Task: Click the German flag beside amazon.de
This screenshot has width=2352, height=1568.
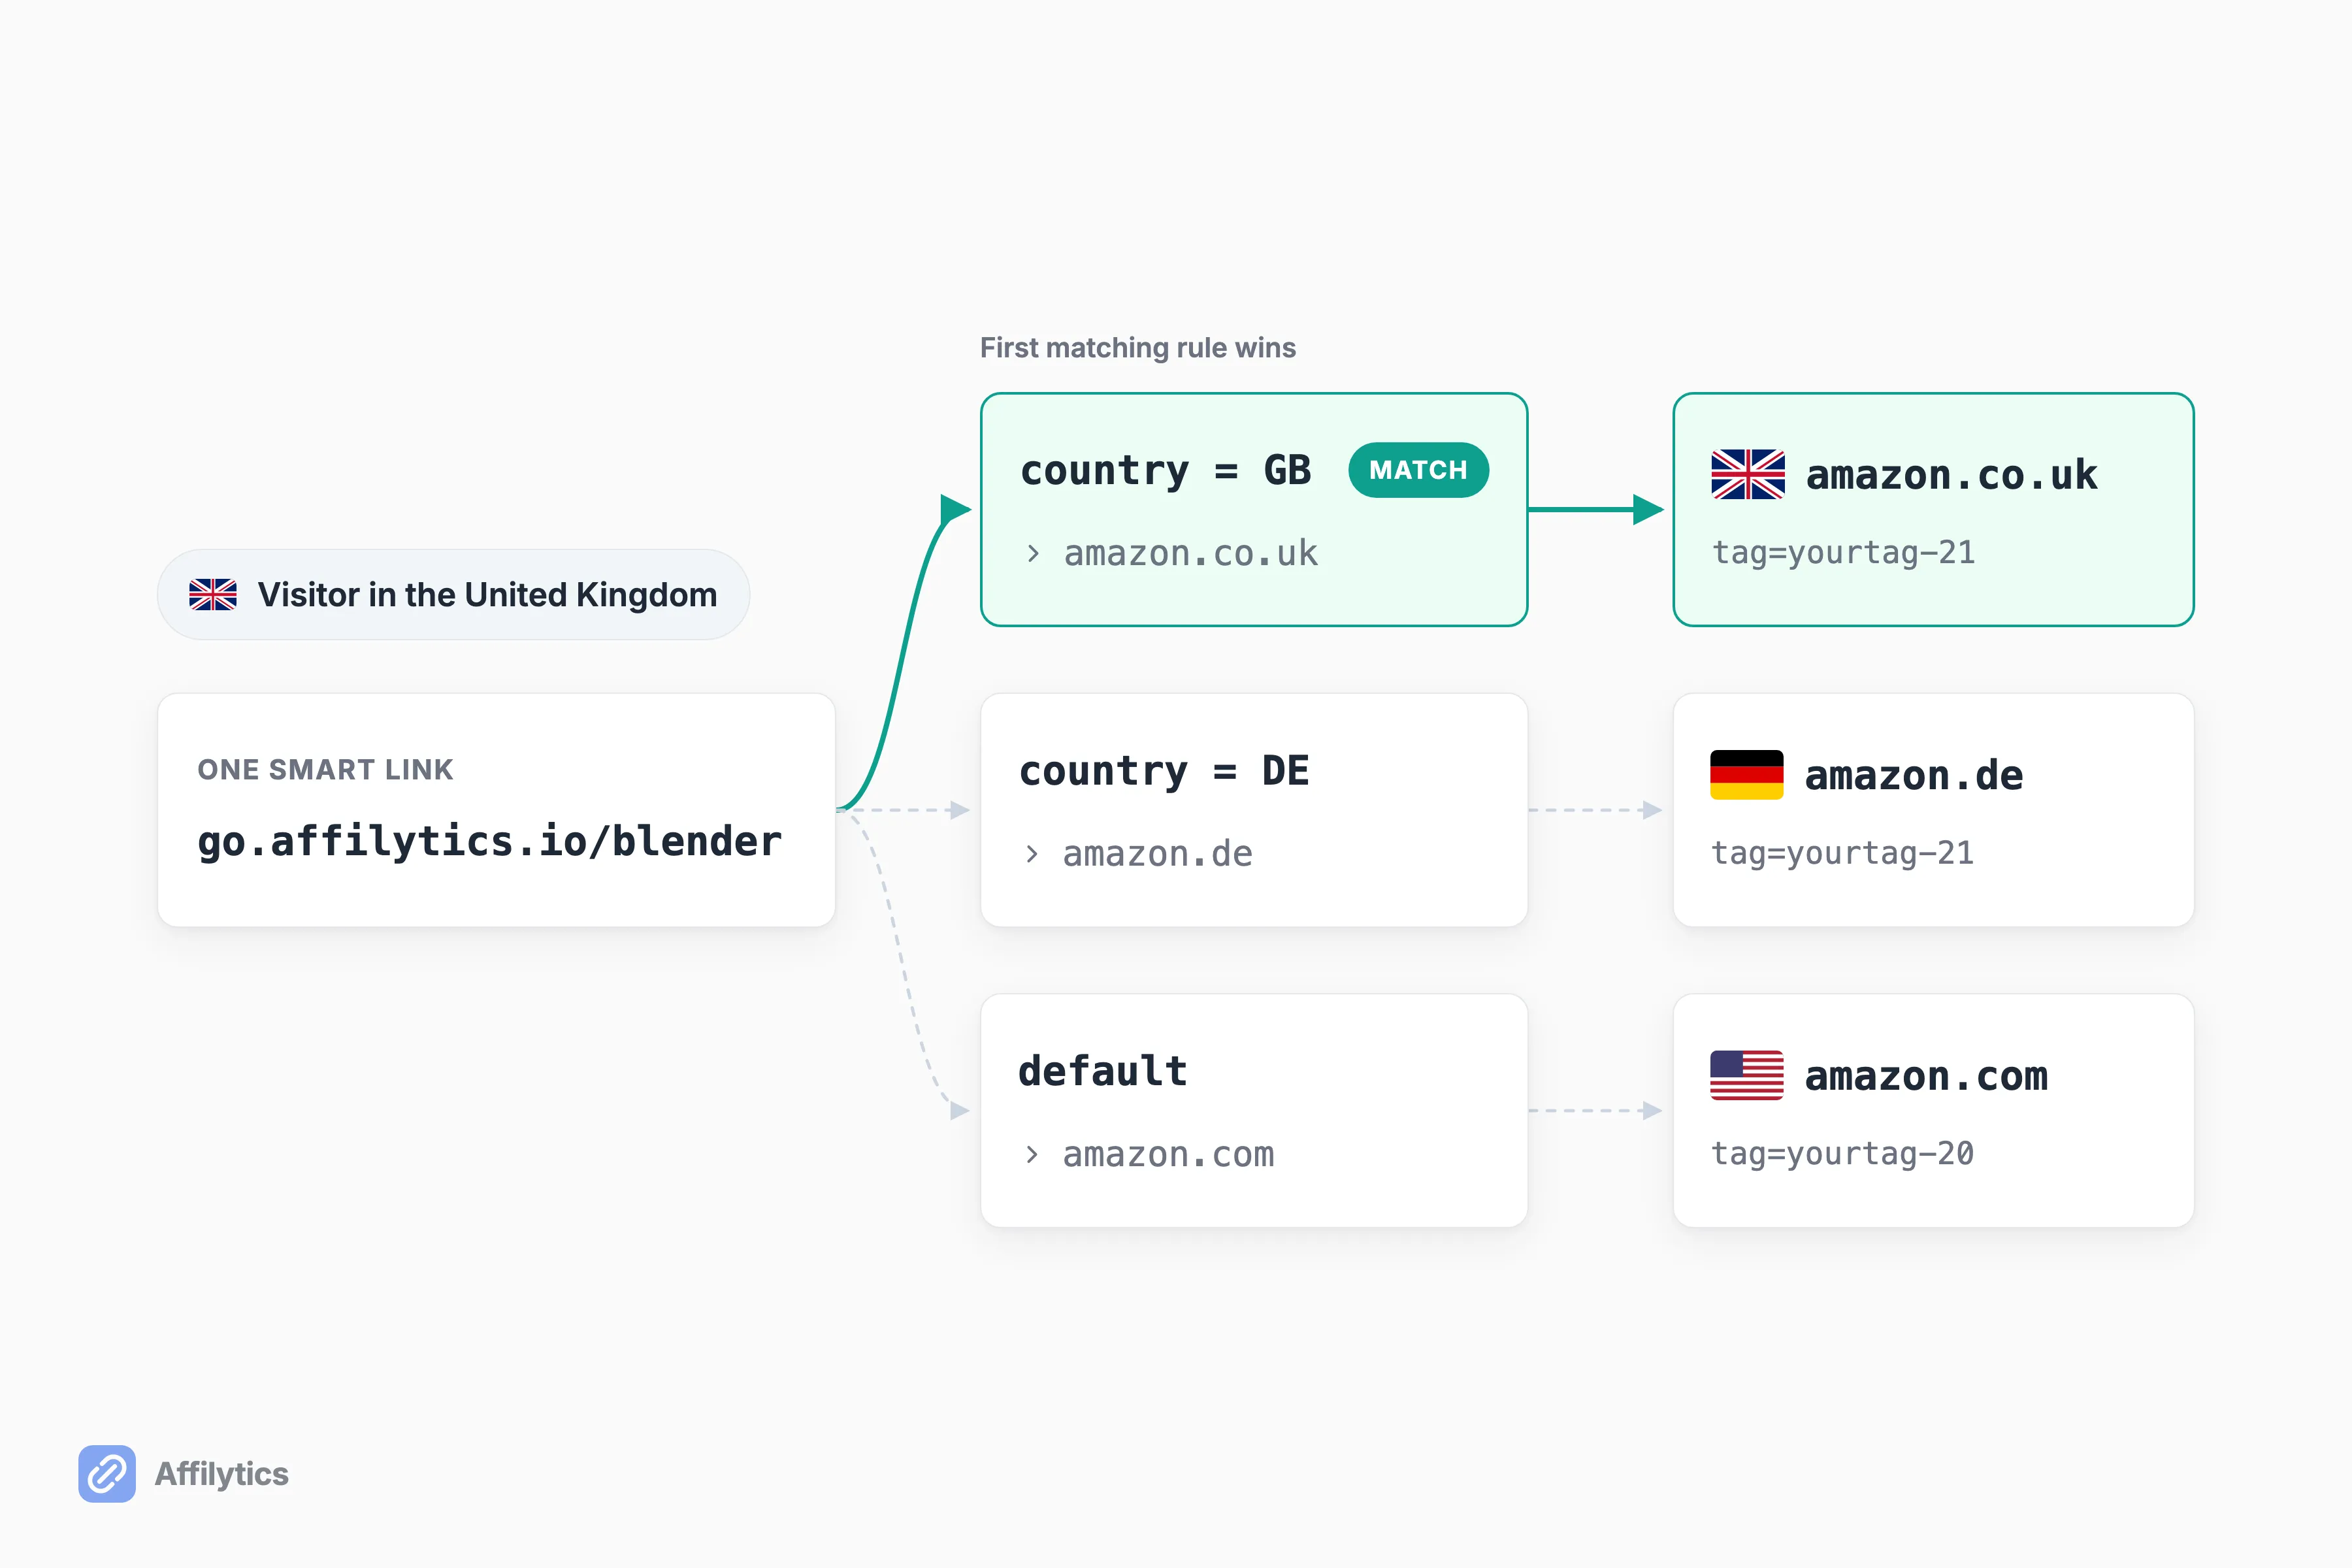Action: tap(1747, 775)
